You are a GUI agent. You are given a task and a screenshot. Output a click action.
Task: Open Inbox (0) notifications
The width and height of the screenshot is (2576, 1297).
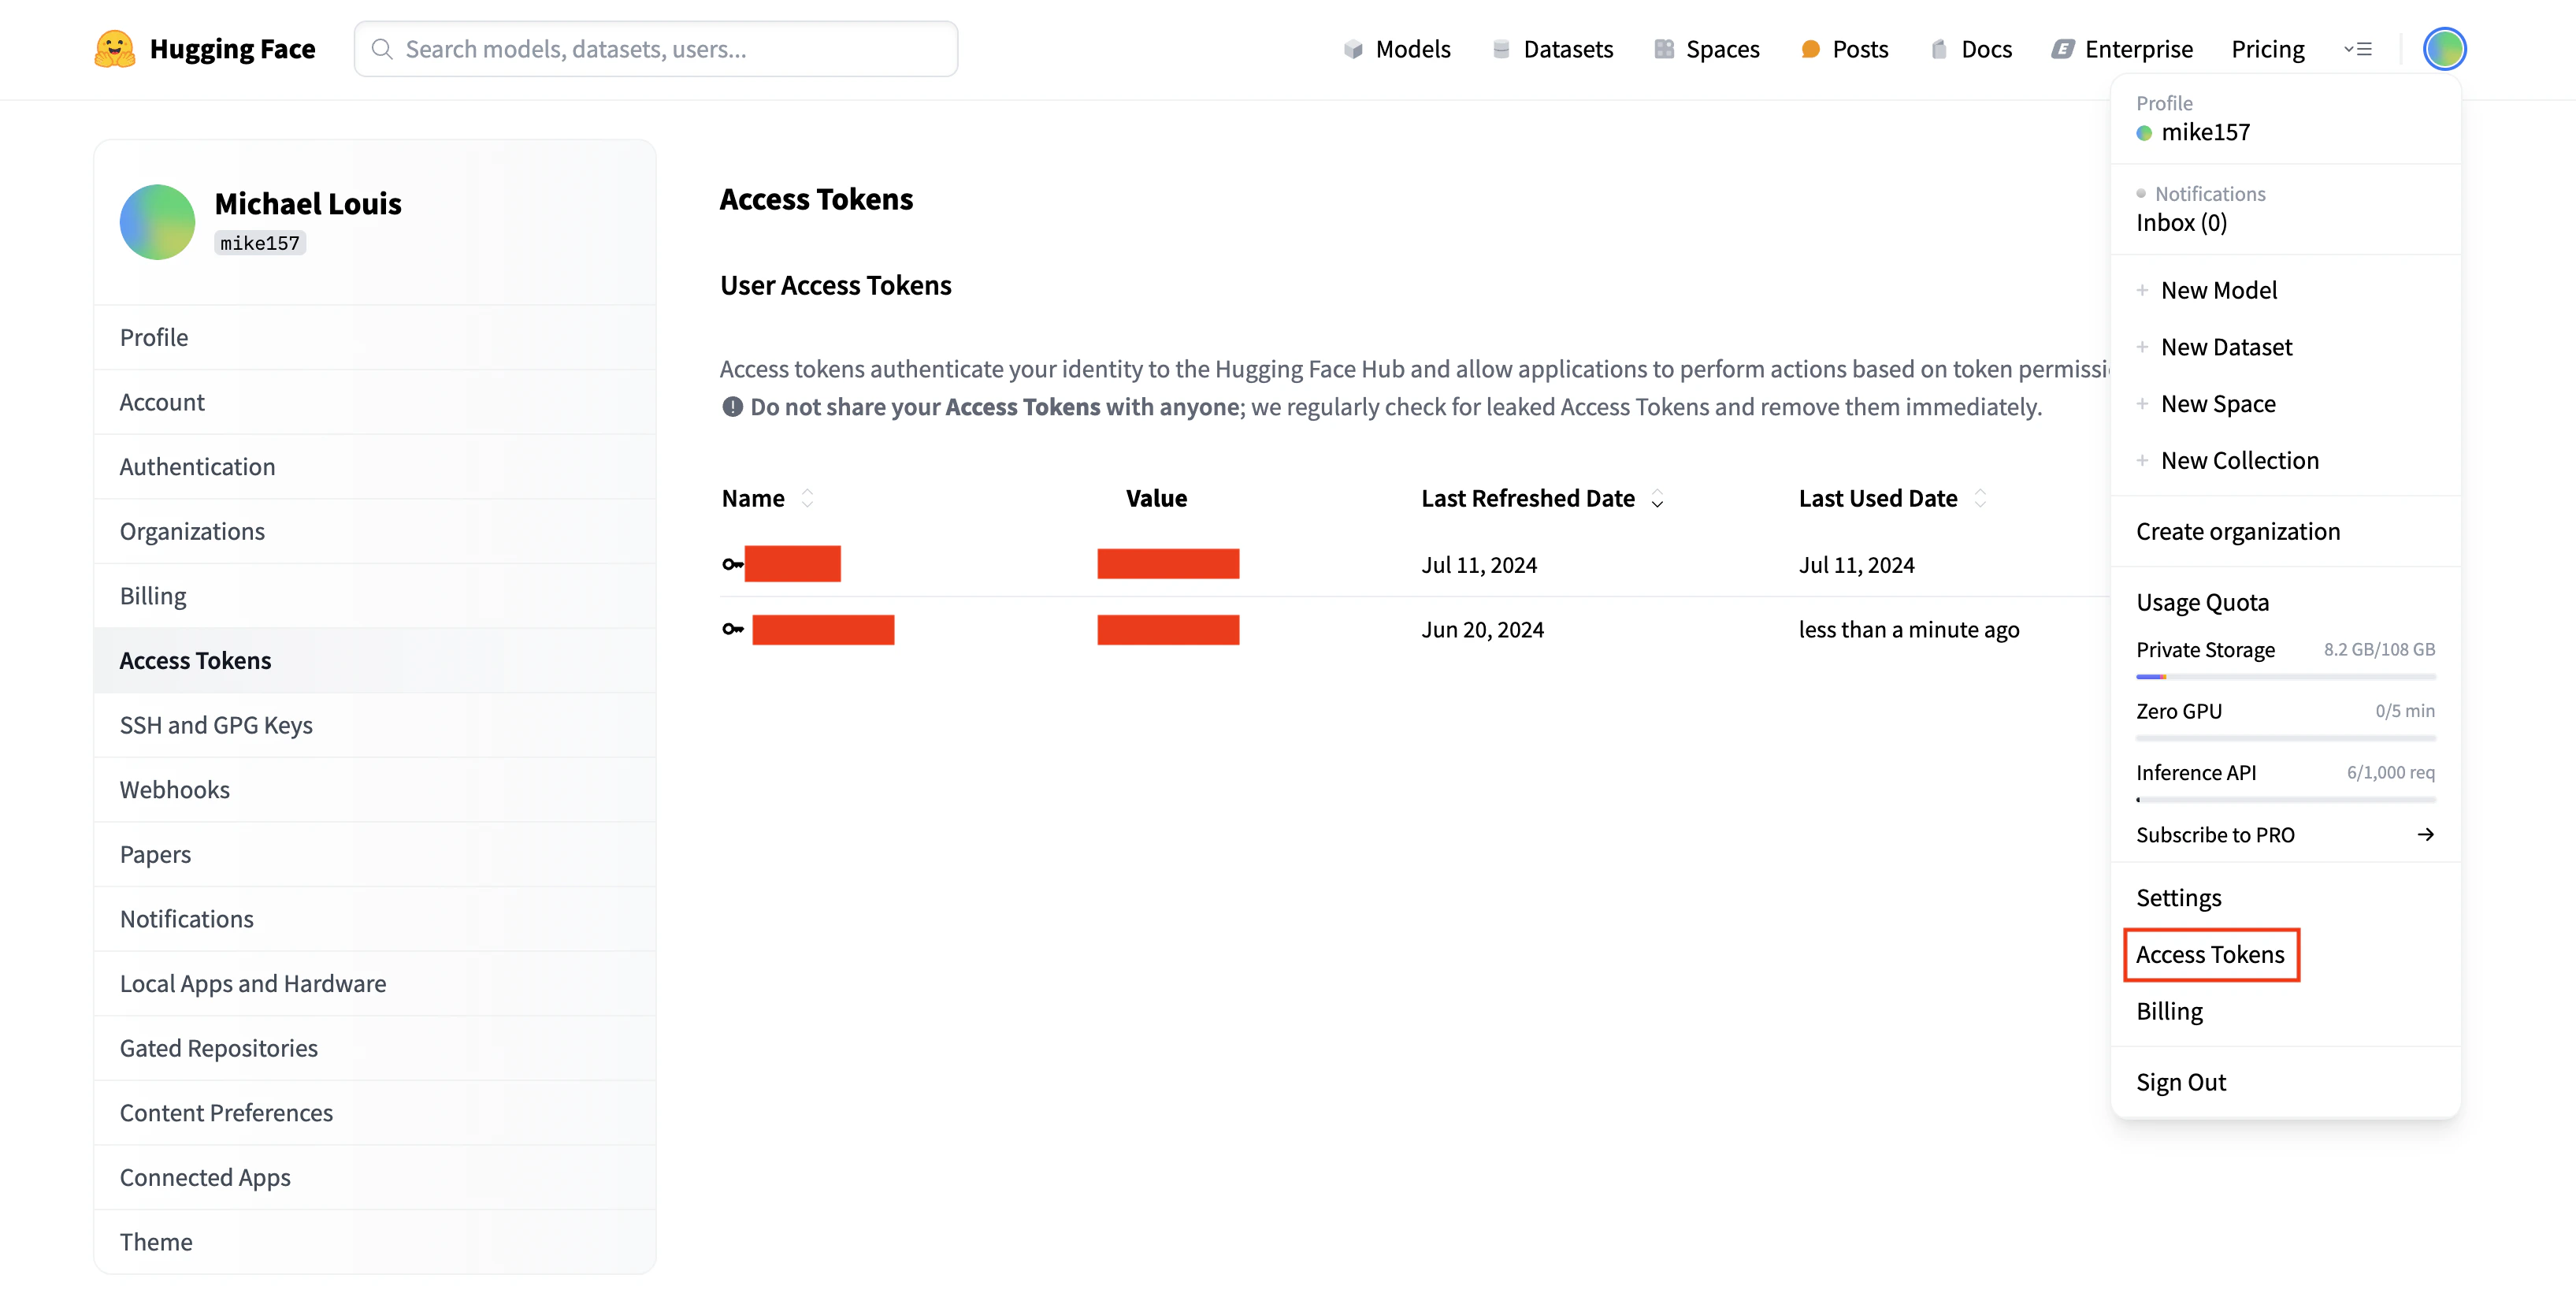click(x=2181, y=223)
